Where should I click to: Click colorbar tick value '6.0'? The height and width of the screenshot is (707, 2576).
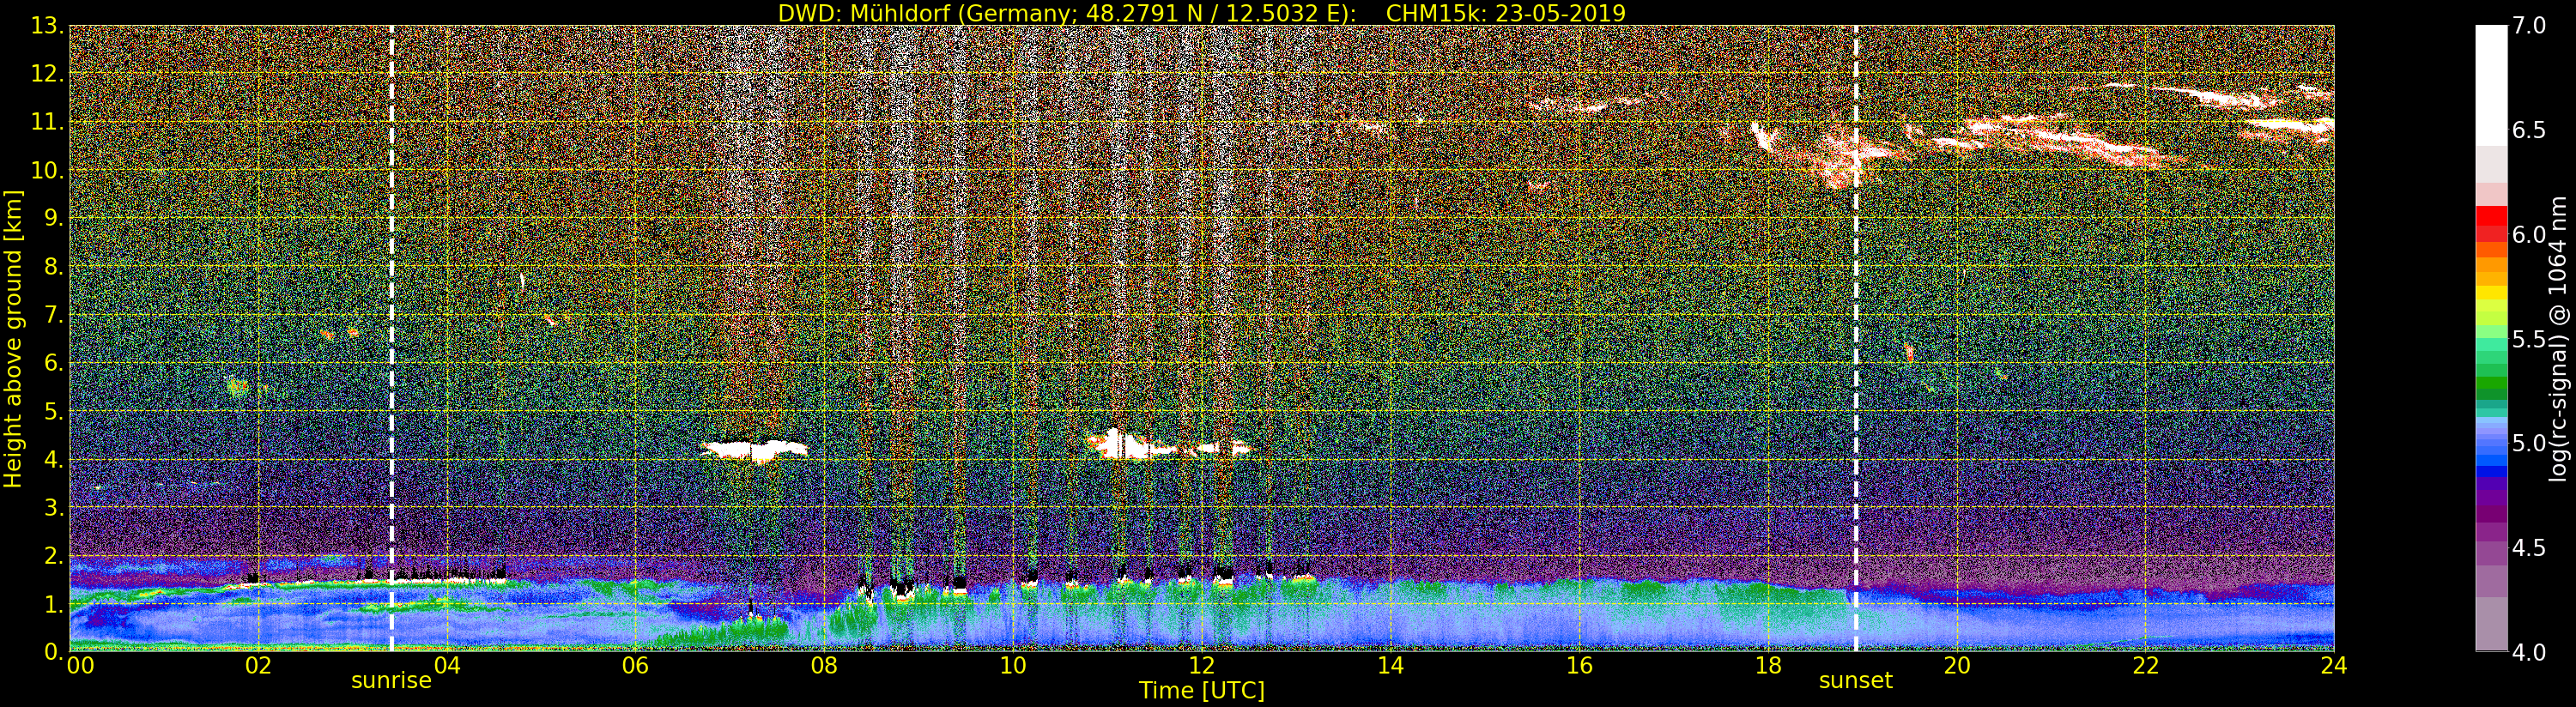[2530, 235]
